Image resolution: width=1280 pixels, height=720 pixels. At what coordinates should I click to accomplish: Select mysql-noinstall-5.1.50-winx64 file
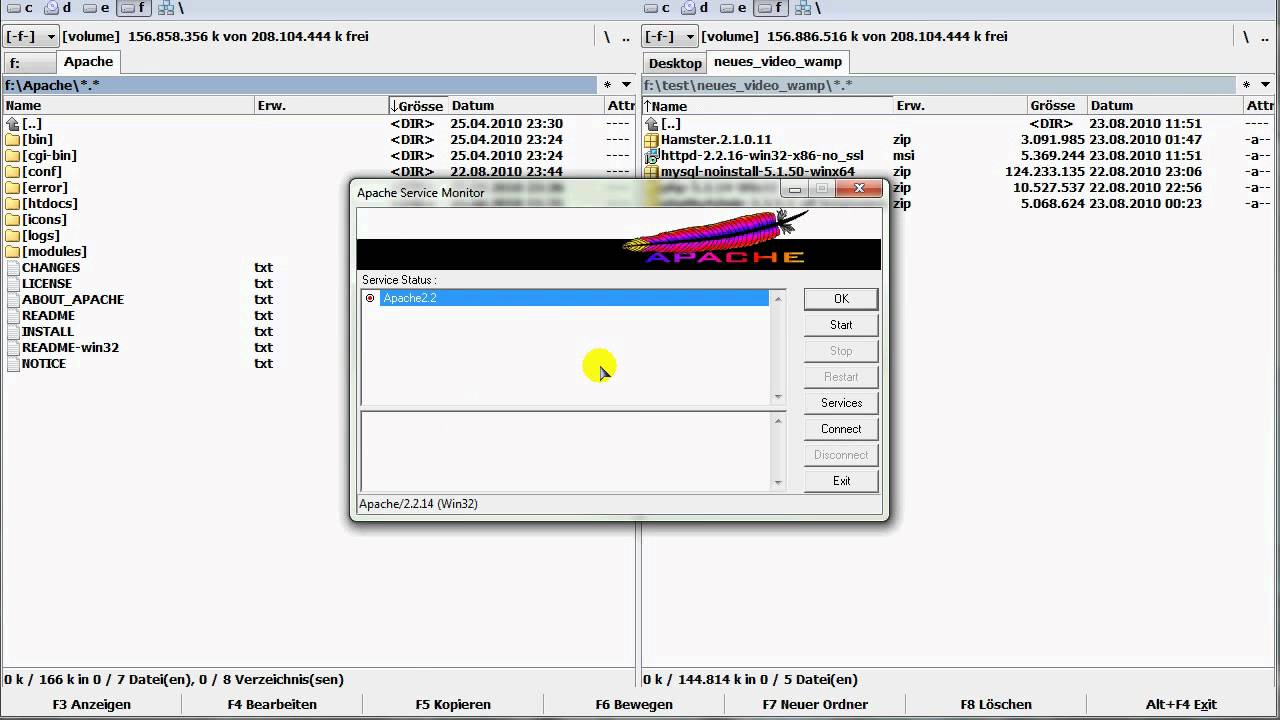point(757,172)
